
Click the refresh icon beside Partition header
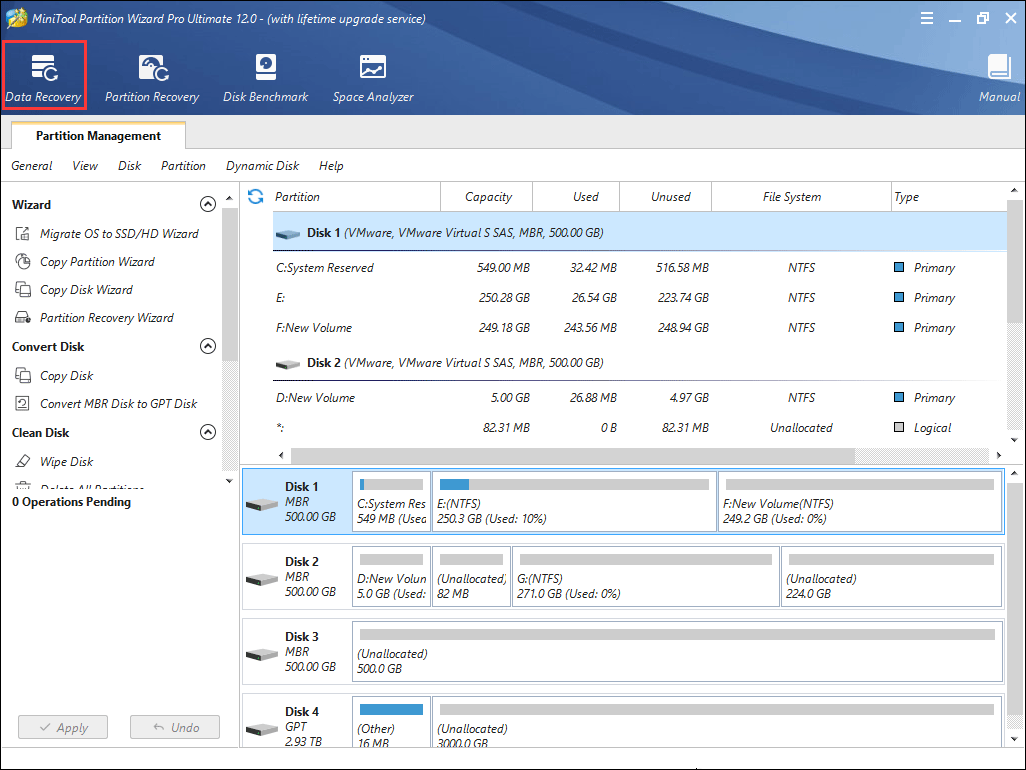(256, 197)
